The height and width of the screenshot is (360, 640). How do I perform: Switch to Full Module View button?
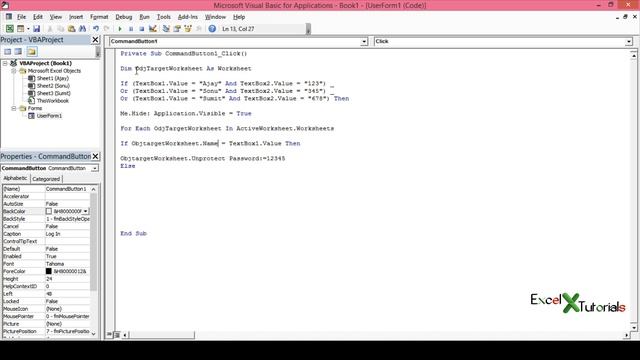[x=117, y=335]
